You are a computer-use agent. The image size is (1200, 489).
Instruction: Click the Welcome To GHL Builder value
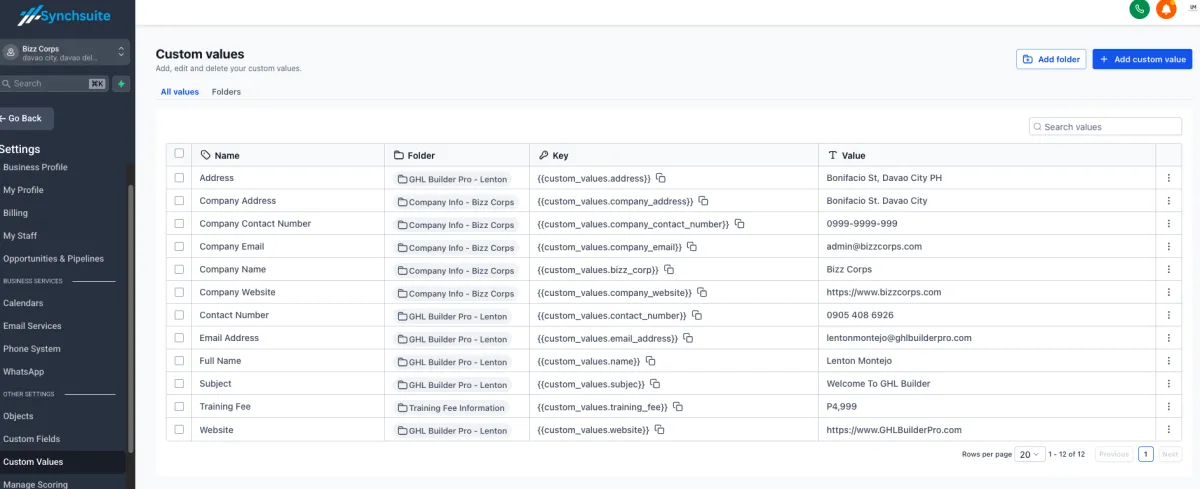(x=878, y=384)
